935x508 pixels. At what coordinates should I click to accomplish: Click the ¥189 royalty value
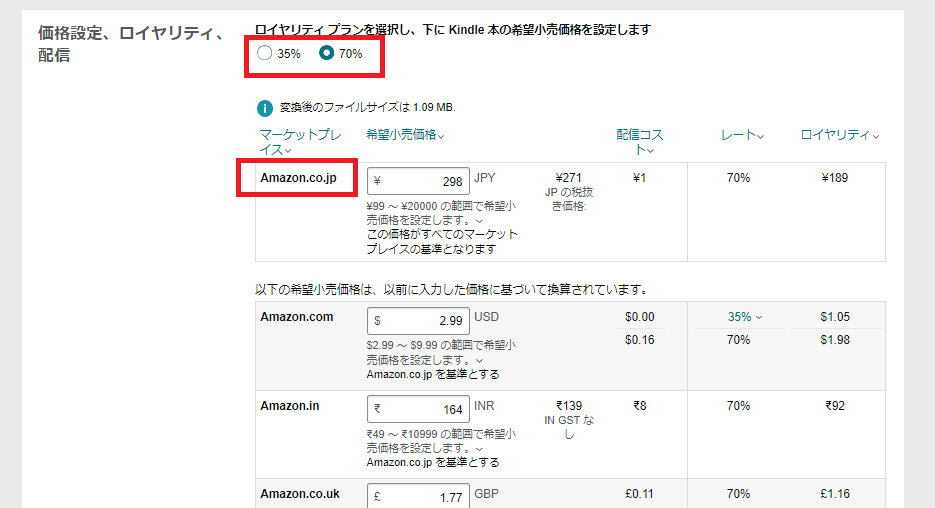834,178
